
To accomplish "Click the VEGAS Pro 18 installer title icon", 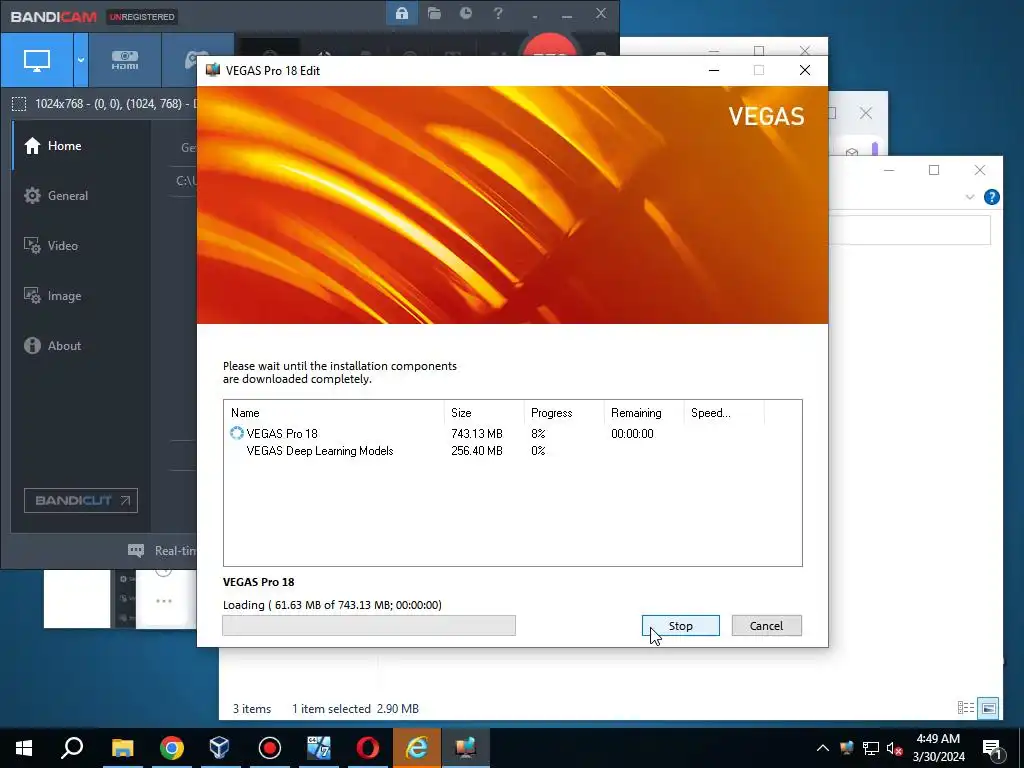I will click(x=212, y=70).
